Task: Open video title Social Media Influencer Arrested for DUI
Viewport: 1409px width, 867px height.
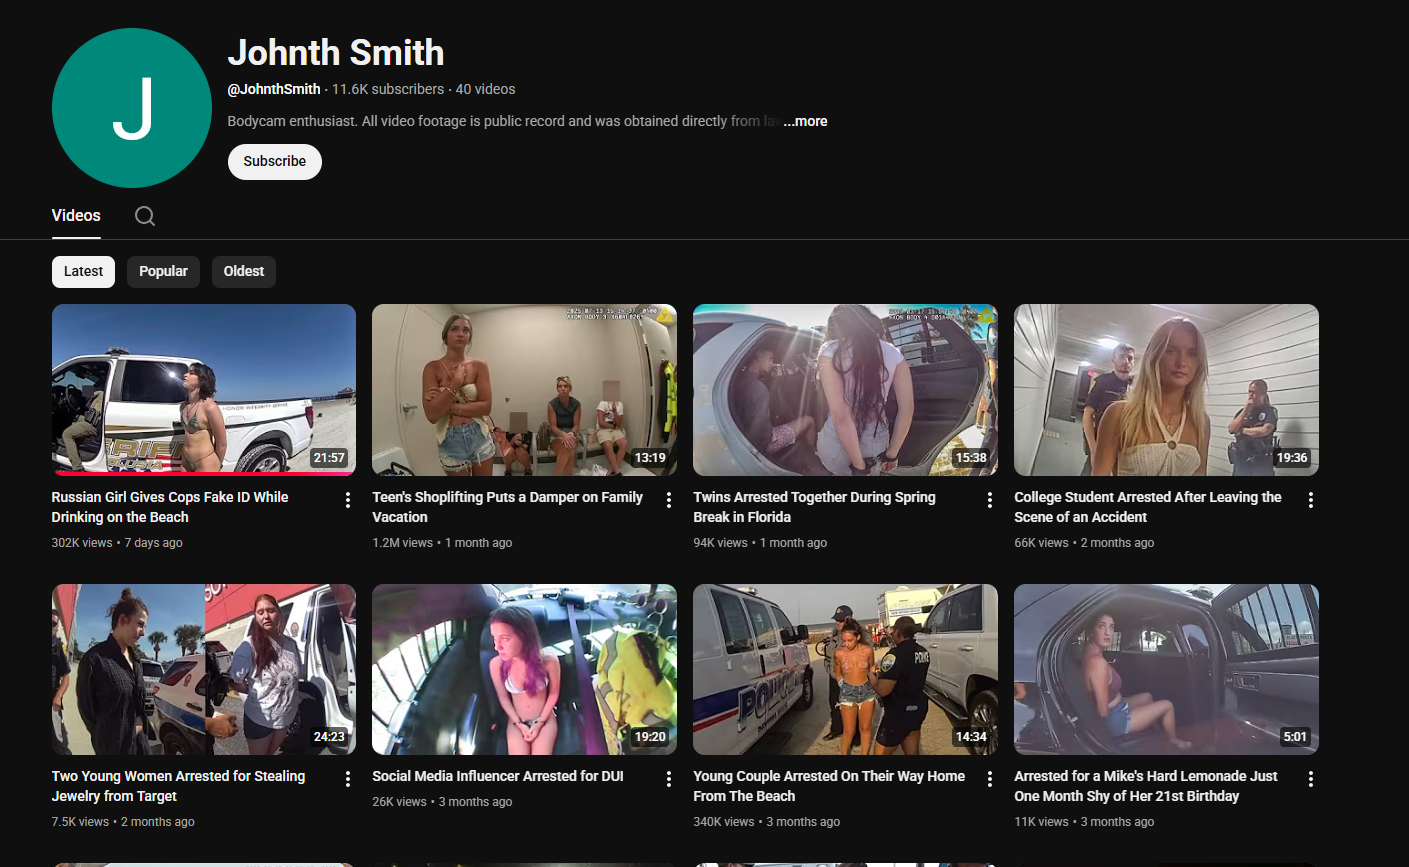Action: (498, 776)
